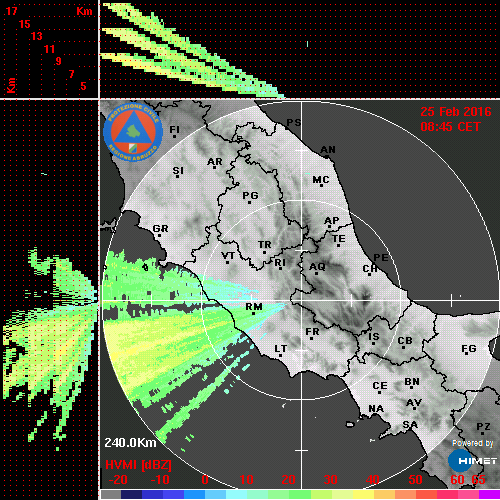Pick the red-orange swatch in the dBZ scale

[x=426, y=494]
